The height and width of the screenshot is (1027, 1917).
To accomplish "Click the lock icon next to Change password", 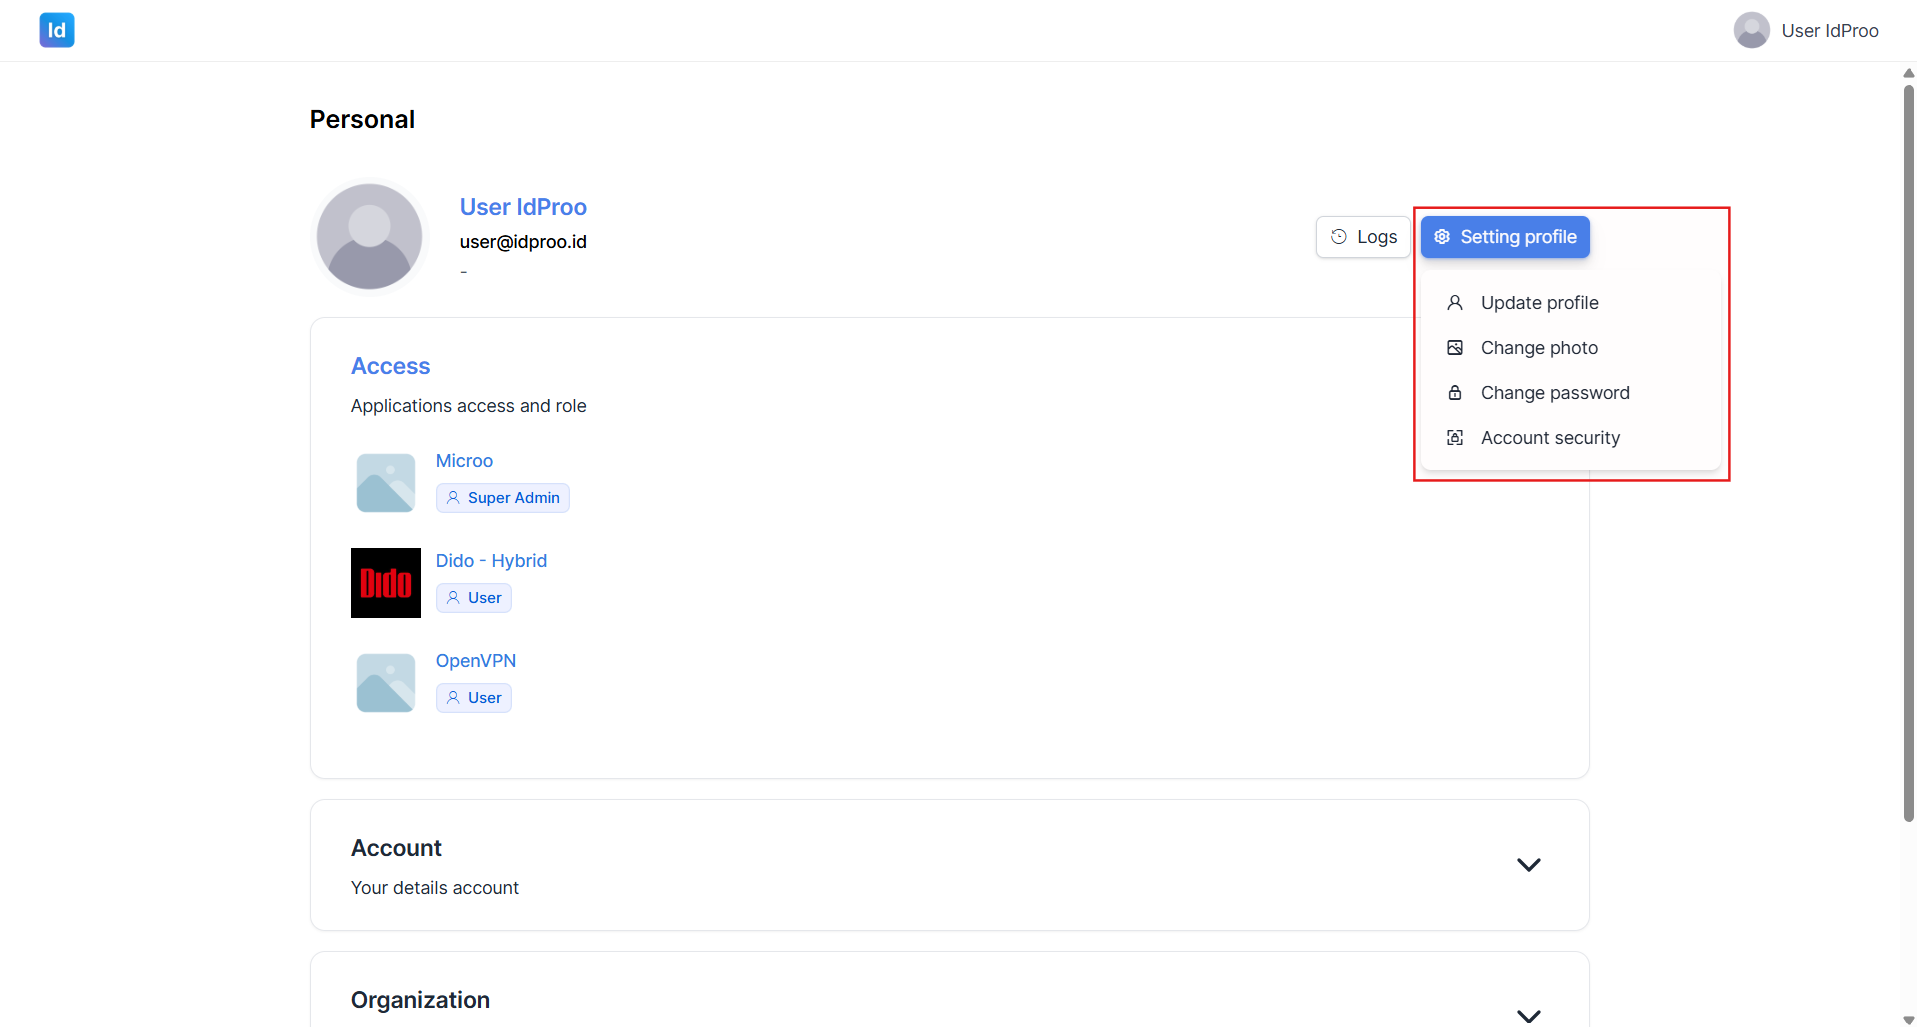I will tap(1455, 393).
